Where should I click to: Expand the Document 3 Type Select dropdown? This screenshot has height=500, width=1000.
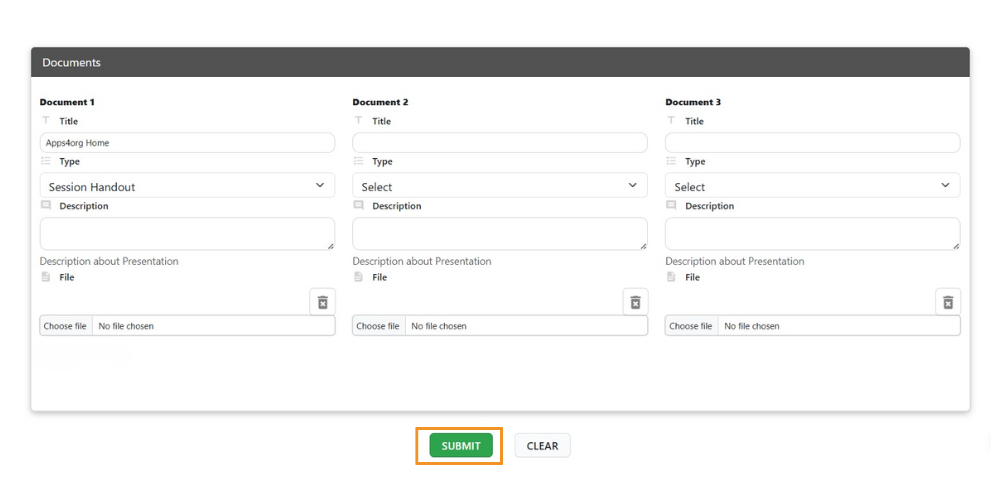click(x=812, y=186)
